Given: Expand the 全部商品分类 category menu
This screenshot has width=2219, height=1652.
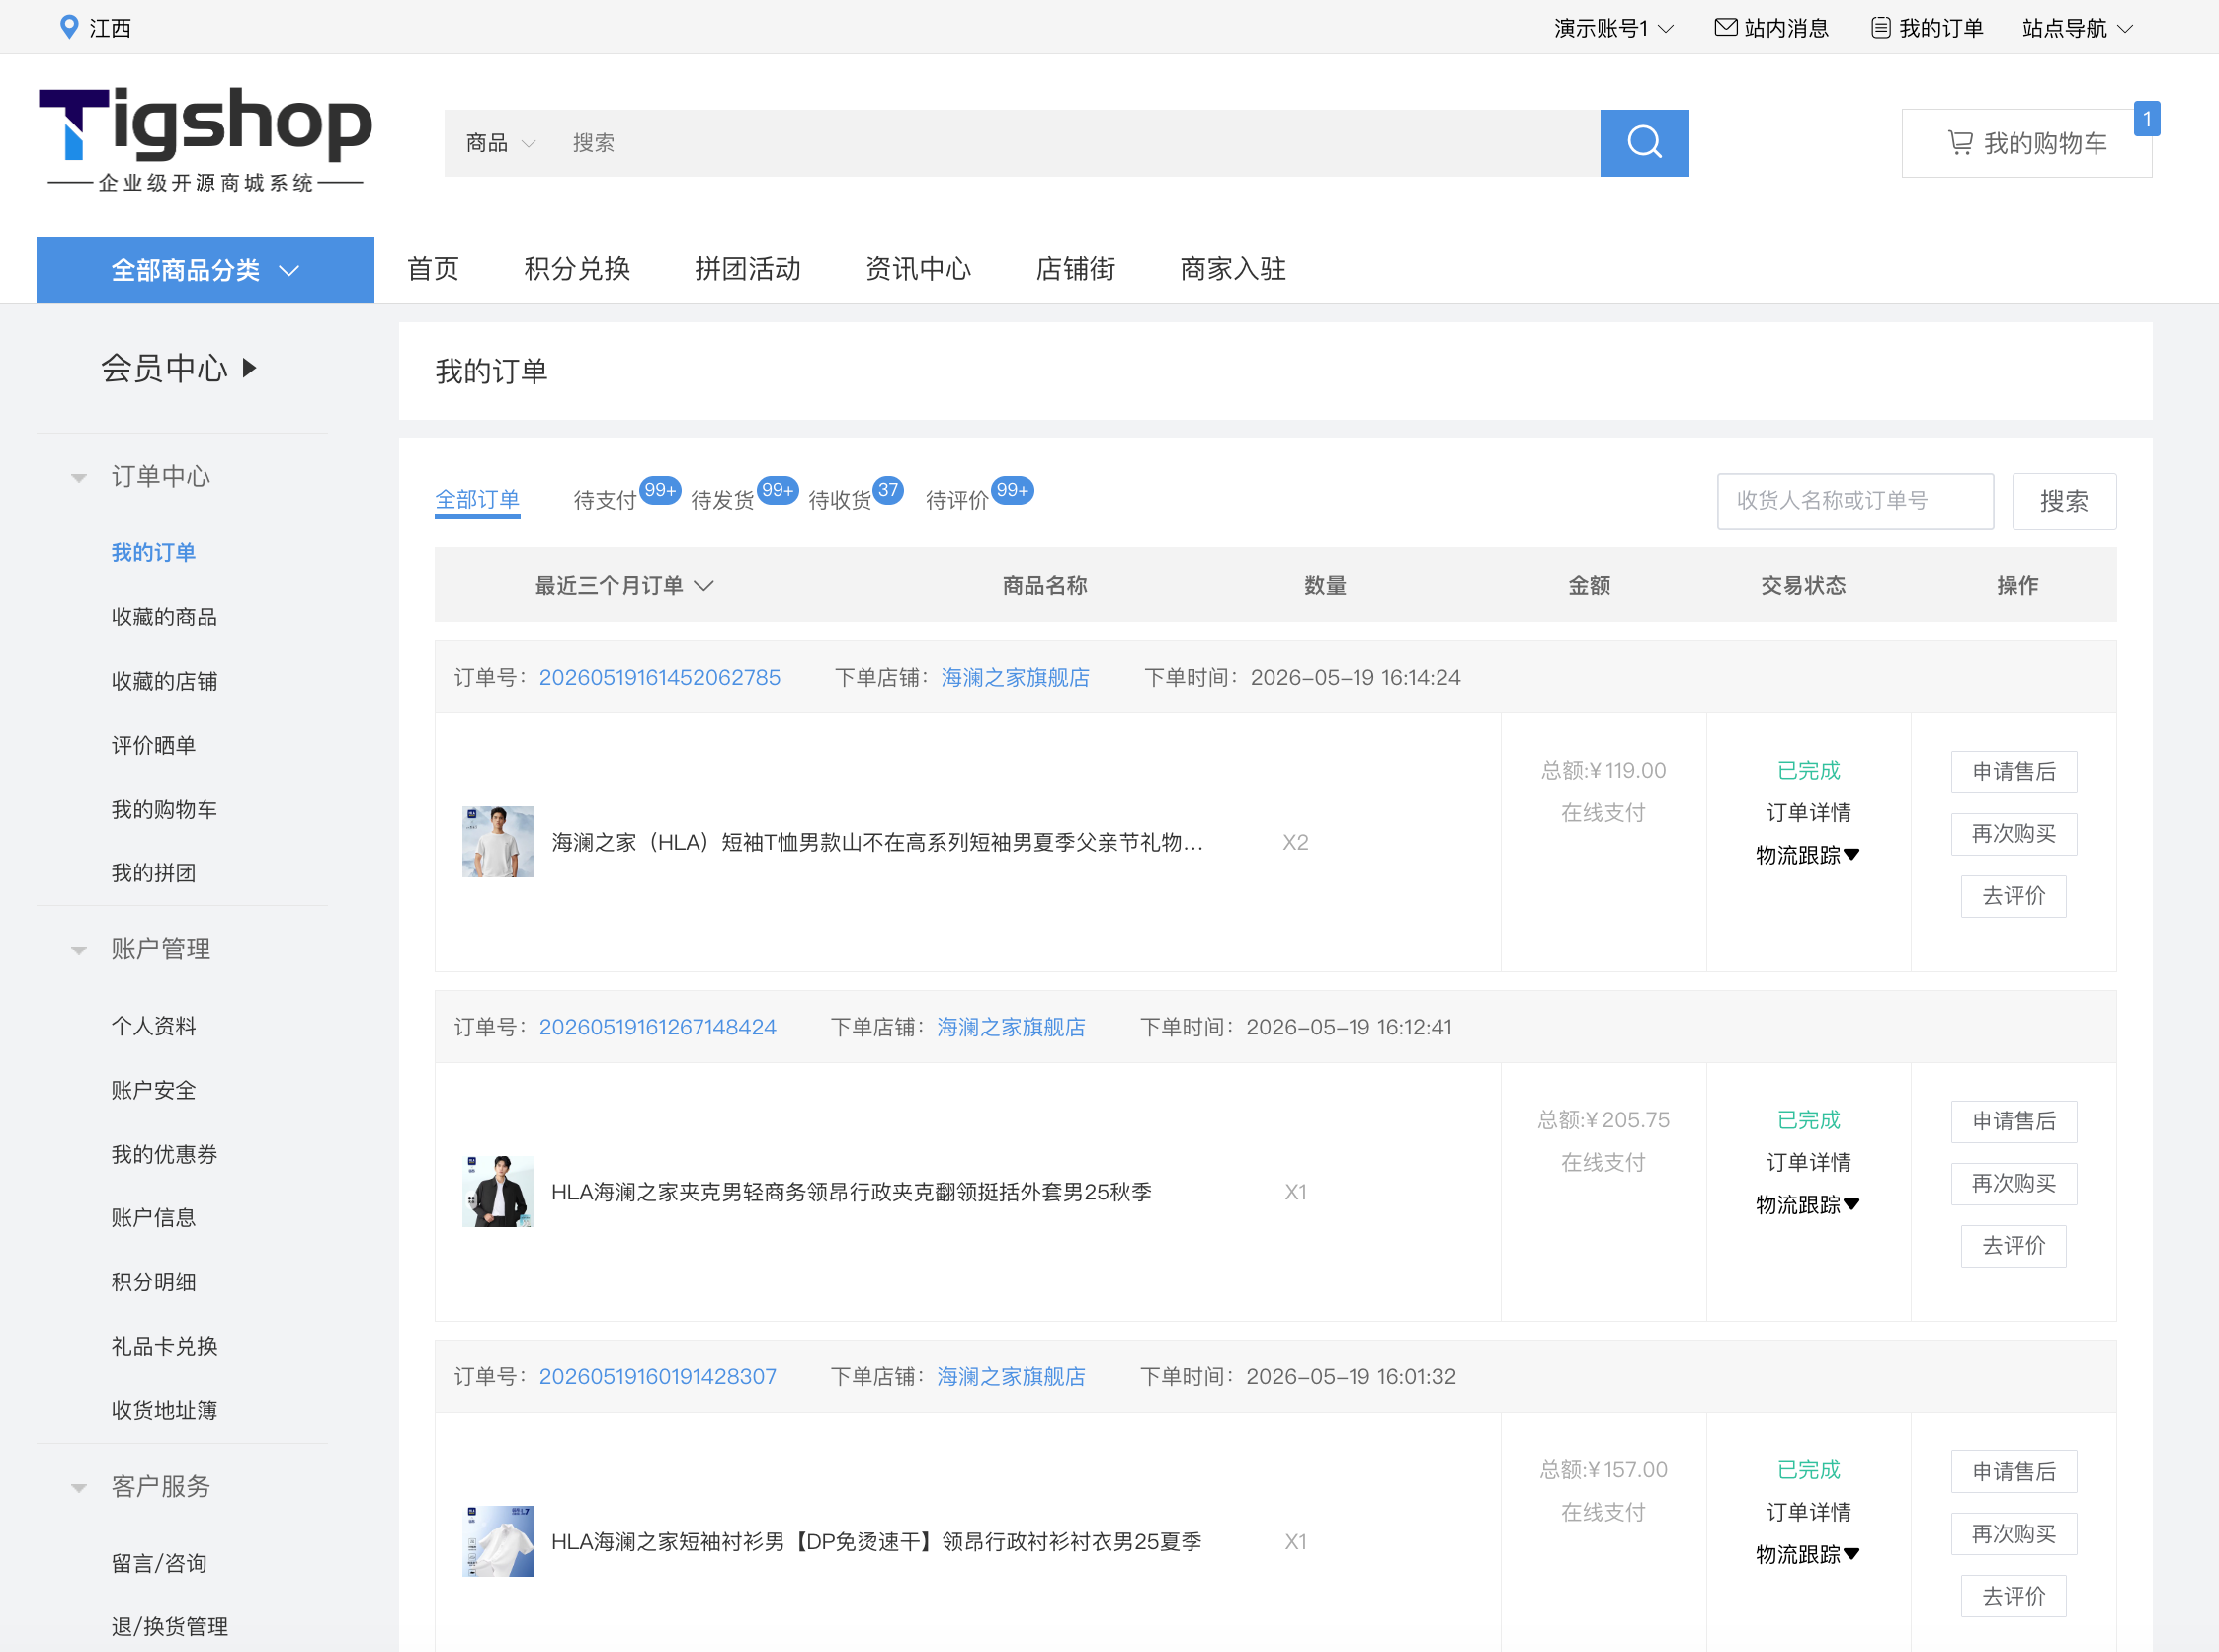Looking at the screenshot, I should pos(205,270).
